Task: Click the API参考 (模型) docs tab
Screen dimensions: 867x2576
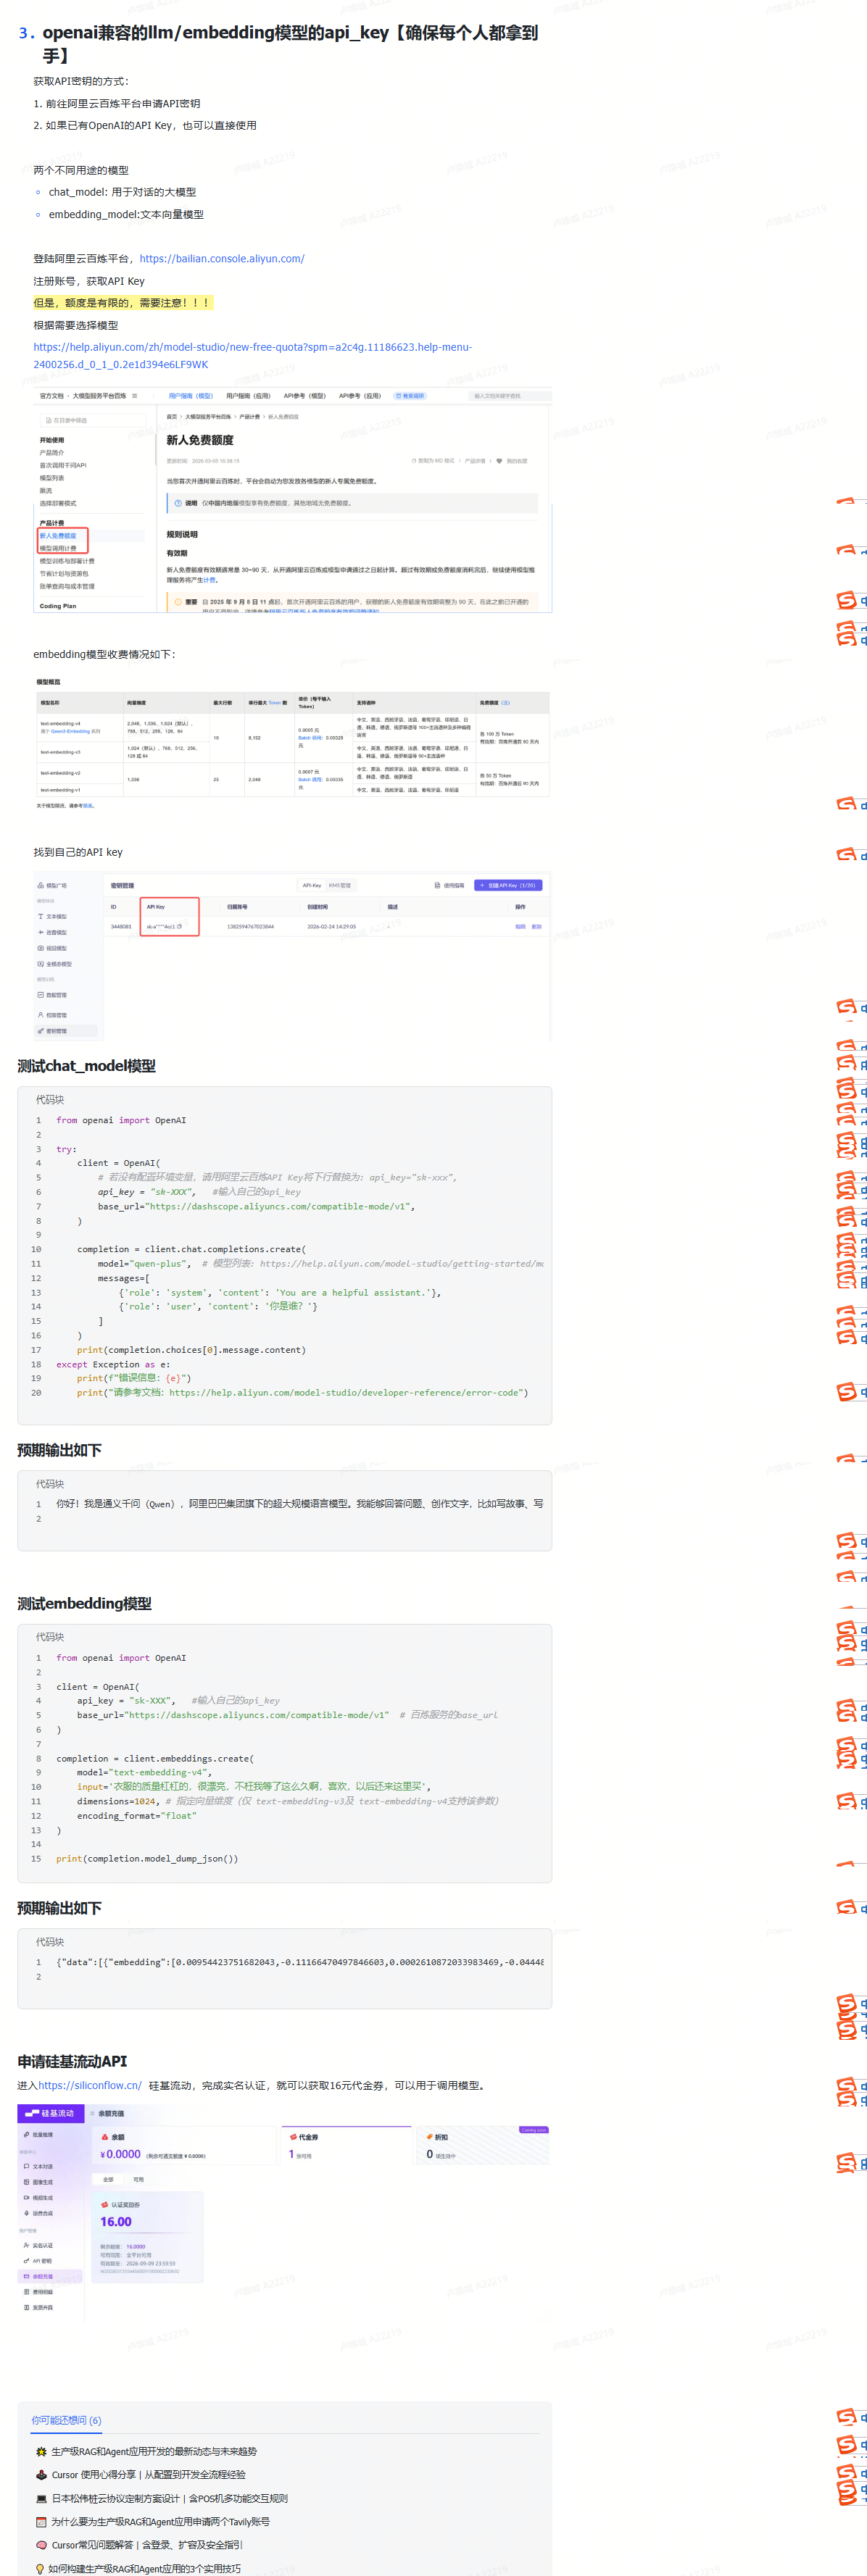Action: click(304, 396)
